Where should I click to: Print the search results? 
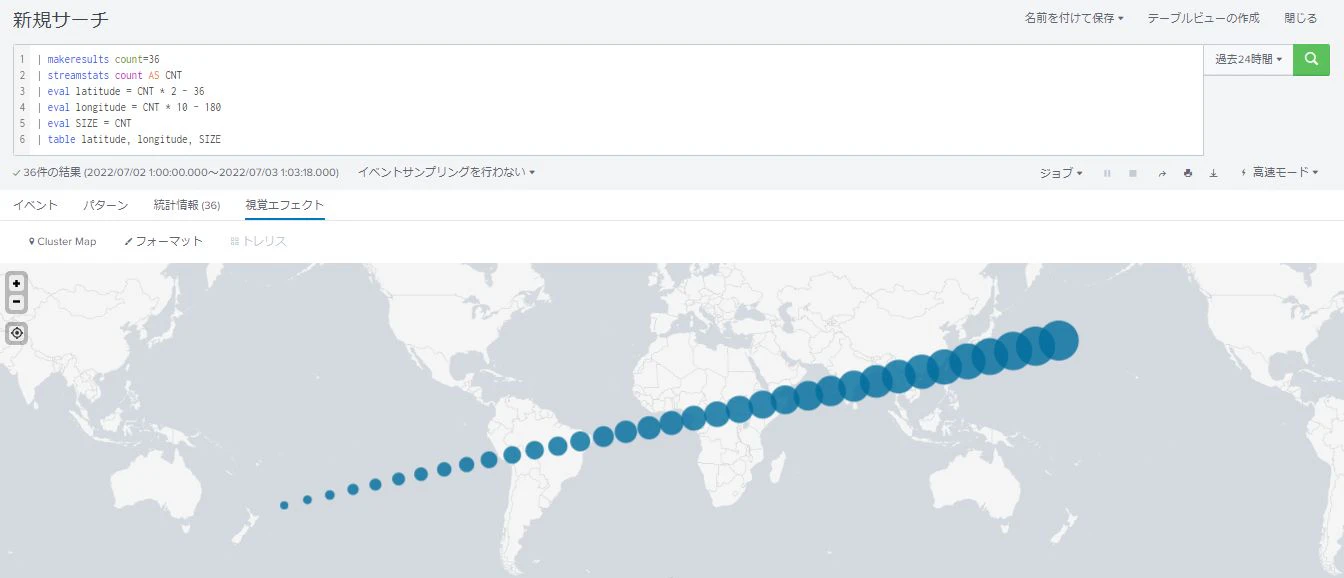coord(1188,173)
